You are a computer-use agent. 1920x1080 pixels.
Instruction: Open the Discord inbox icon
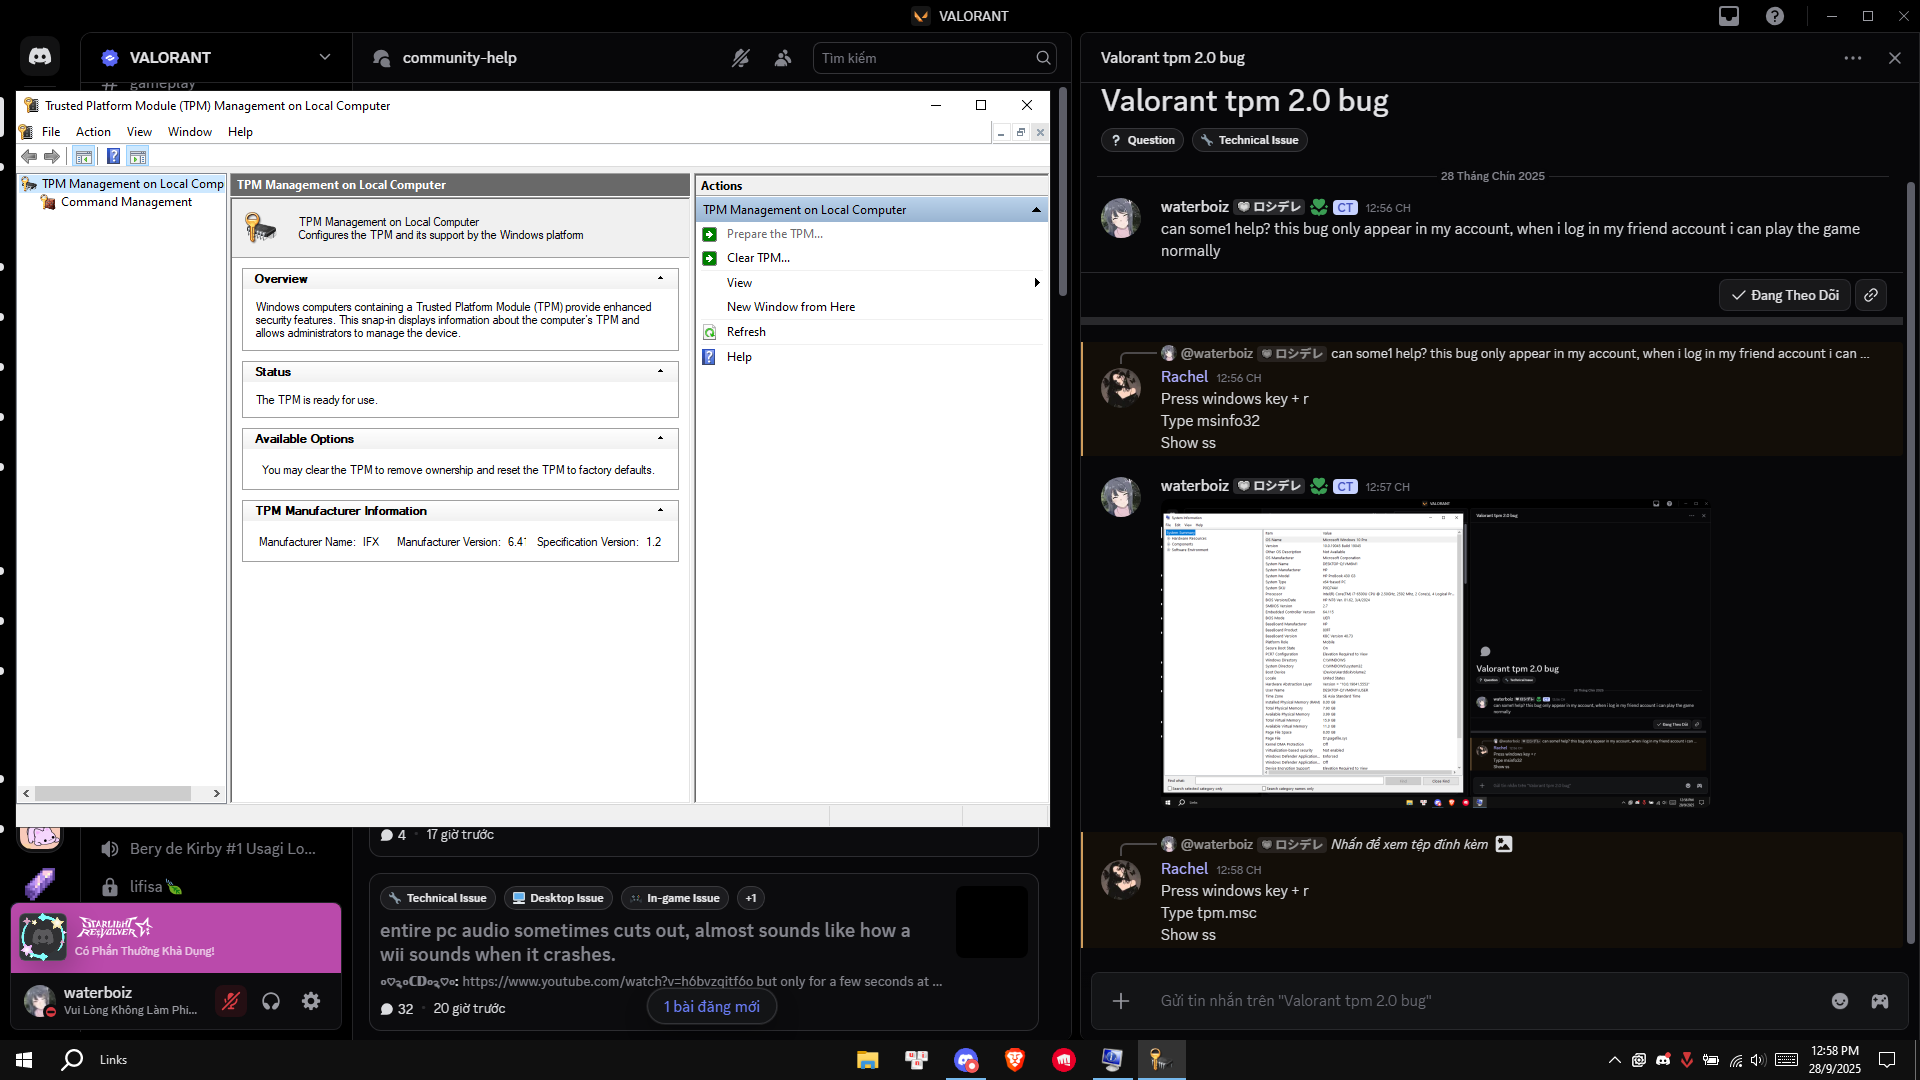click(1729, 16)
